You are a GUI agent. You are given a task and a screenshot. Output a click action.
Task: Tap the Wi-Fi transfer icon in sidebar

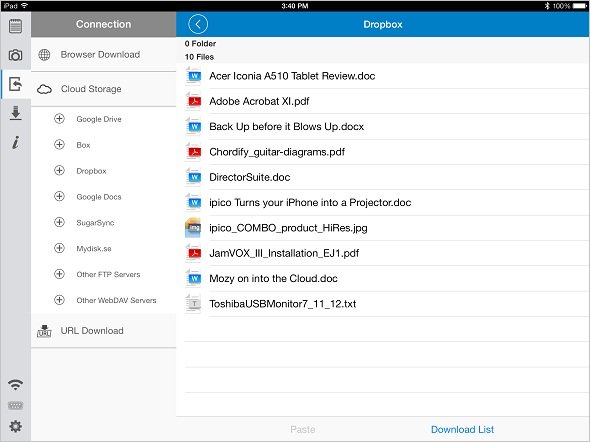(15, 384)
